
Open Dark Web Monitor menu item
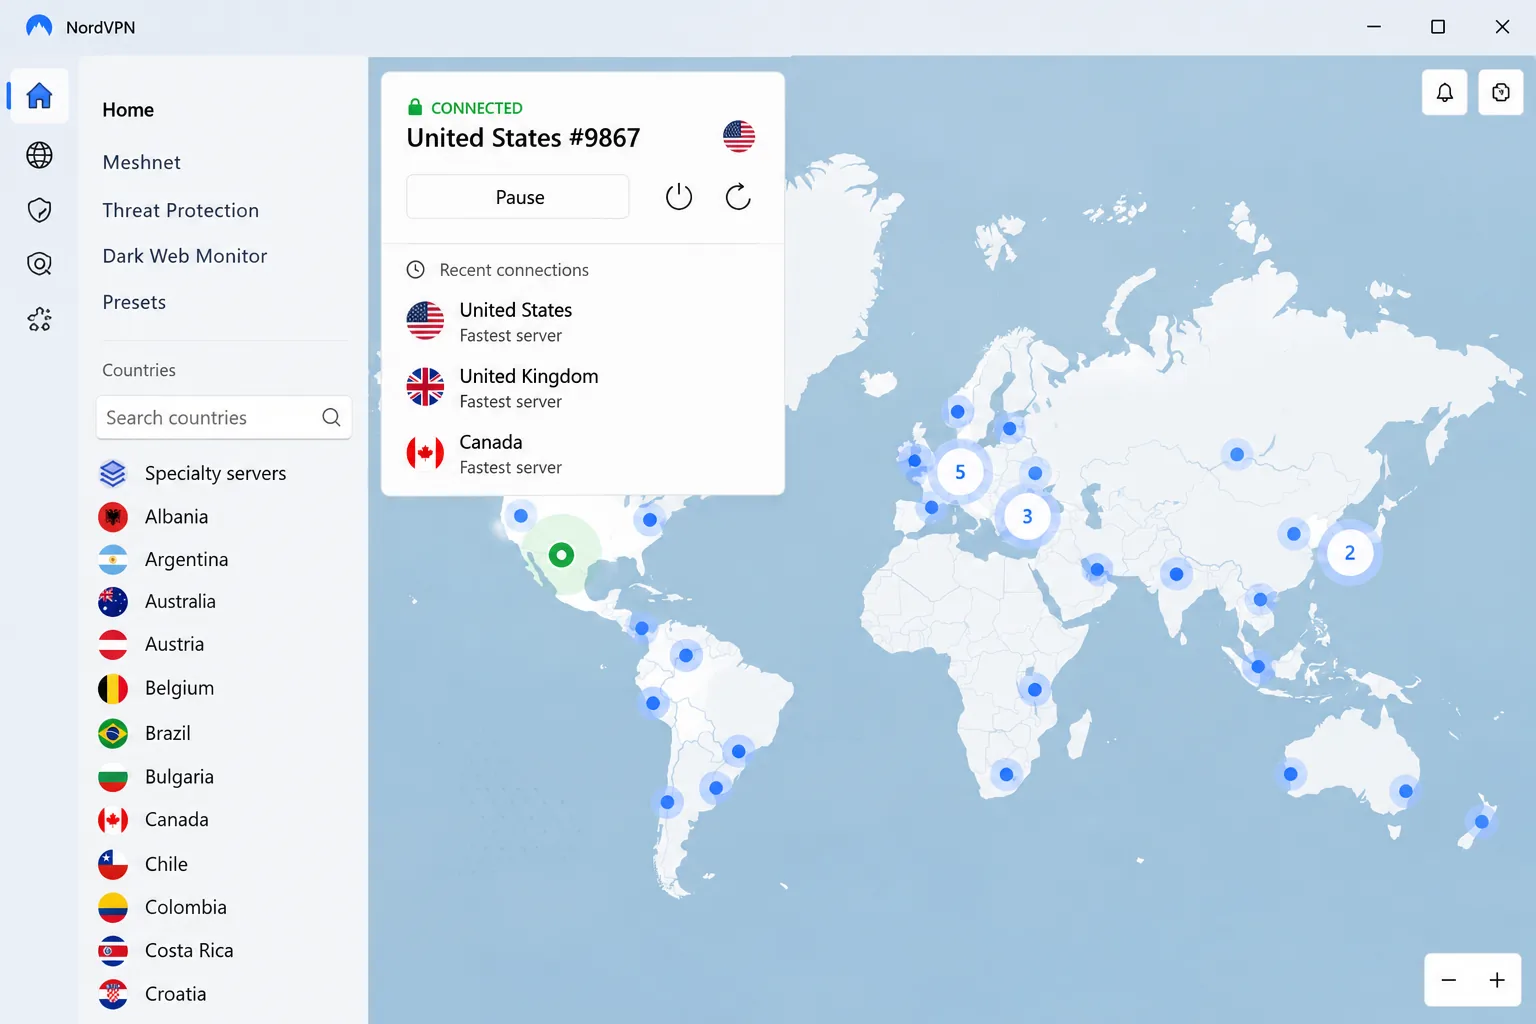tap(185, 256)
